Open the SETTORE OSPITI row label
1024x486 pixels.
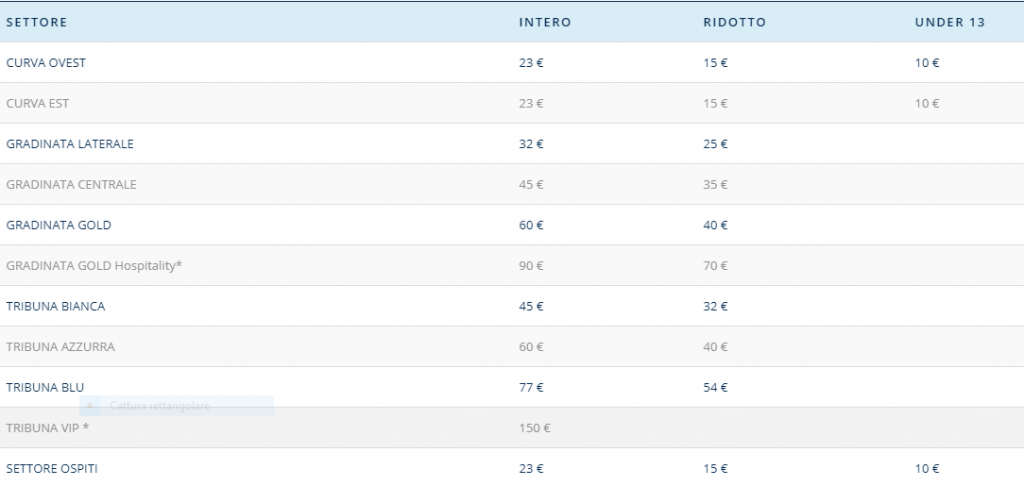(x=52, y=468)
